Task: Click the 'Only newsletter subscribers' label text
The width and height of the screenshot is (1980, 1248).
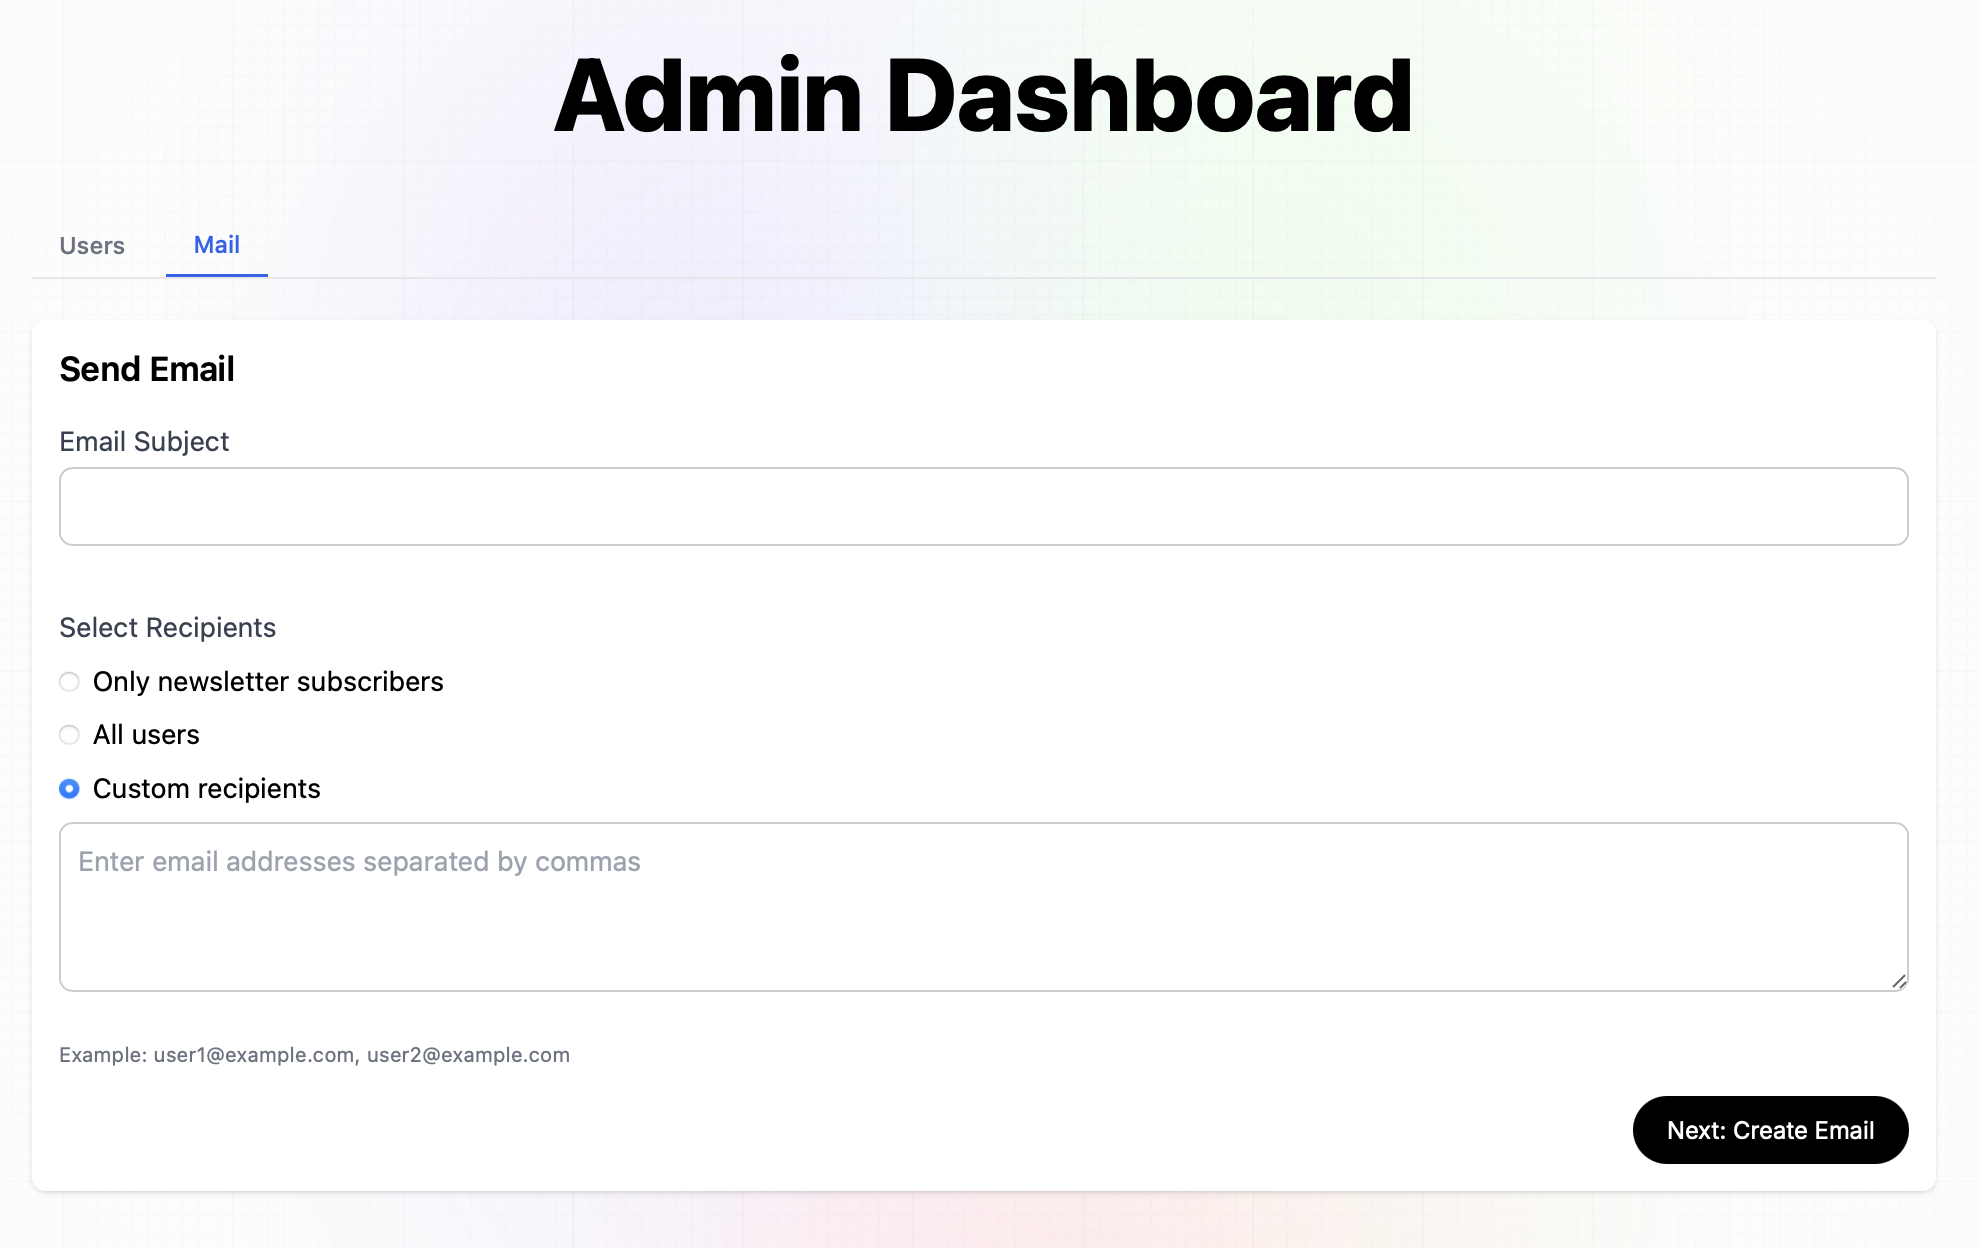Action: click(268, 682)
